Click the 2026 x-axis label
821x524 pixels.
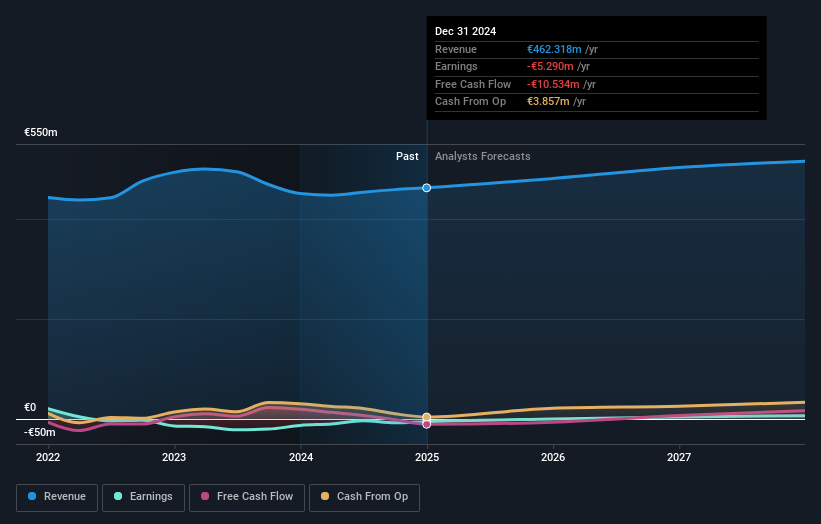[x=553, y=457]
